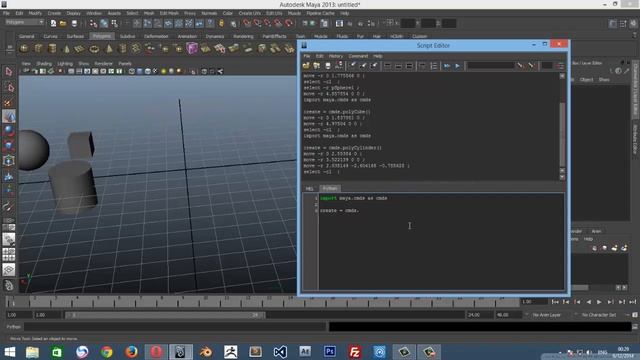Open Blender from taskbar
The image size is (640, 360).
pos(205,351)
